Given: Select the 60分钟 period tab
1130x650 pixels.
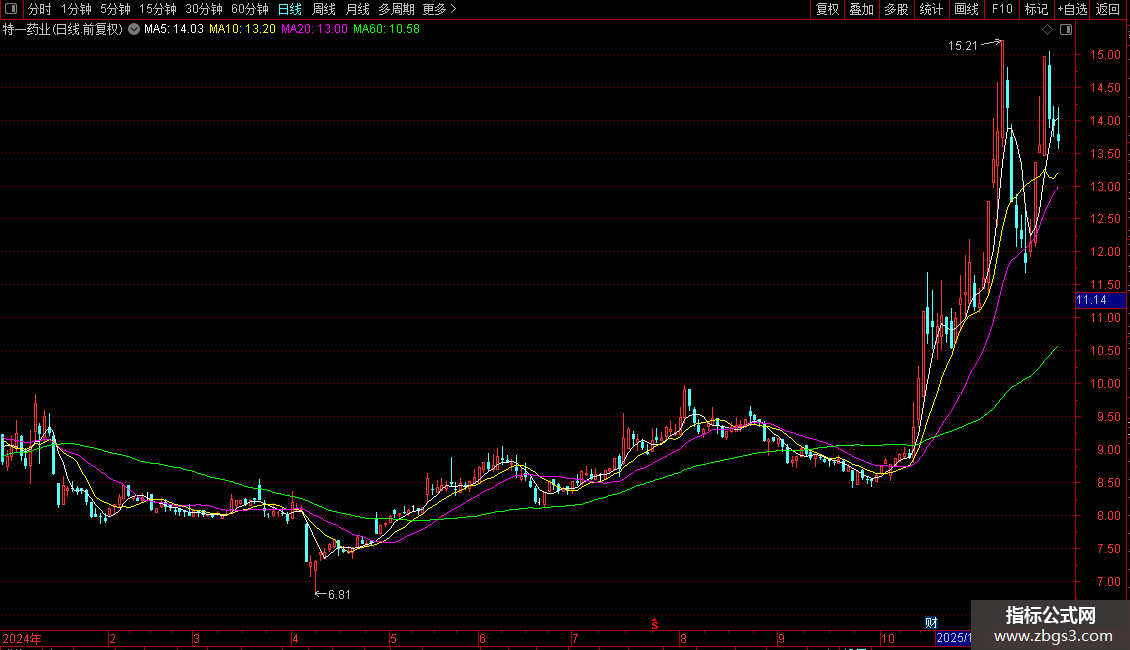Looking at the screenshot, I should coord(250,9).
